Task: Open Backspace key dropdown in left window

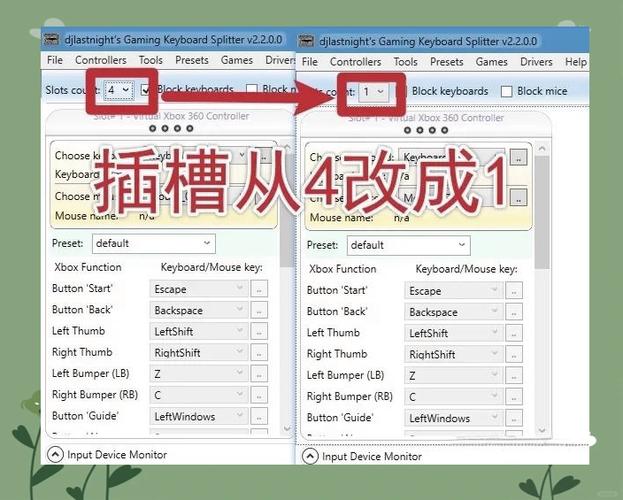Action: [199, 310]
